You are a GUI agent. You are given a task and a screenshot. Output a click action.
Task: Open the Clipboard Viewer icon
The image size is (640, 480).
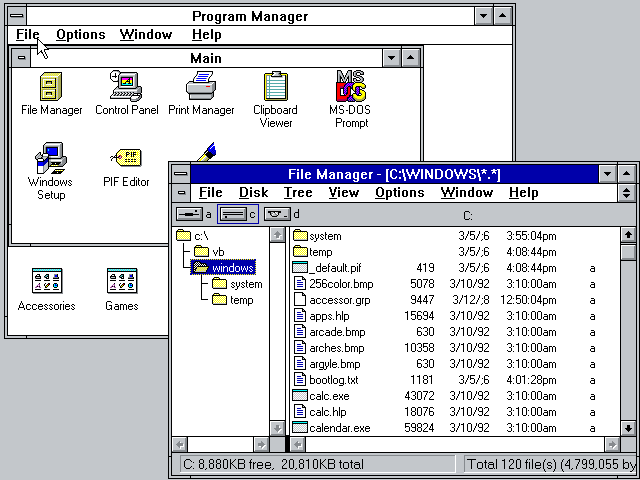pyautogui.click(x=275, y=88)
